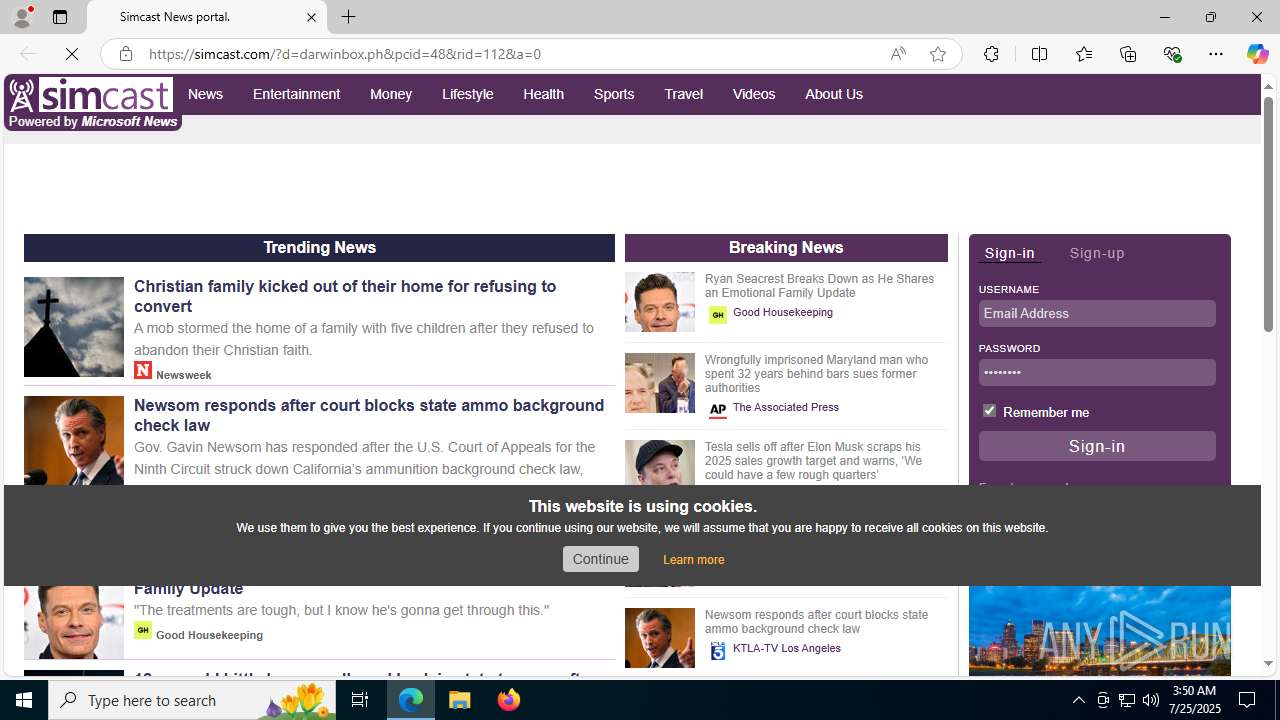Open the Newsom photo in Trending News
The height and width of the screenshot is (720, 1280).
pos(74,441)
